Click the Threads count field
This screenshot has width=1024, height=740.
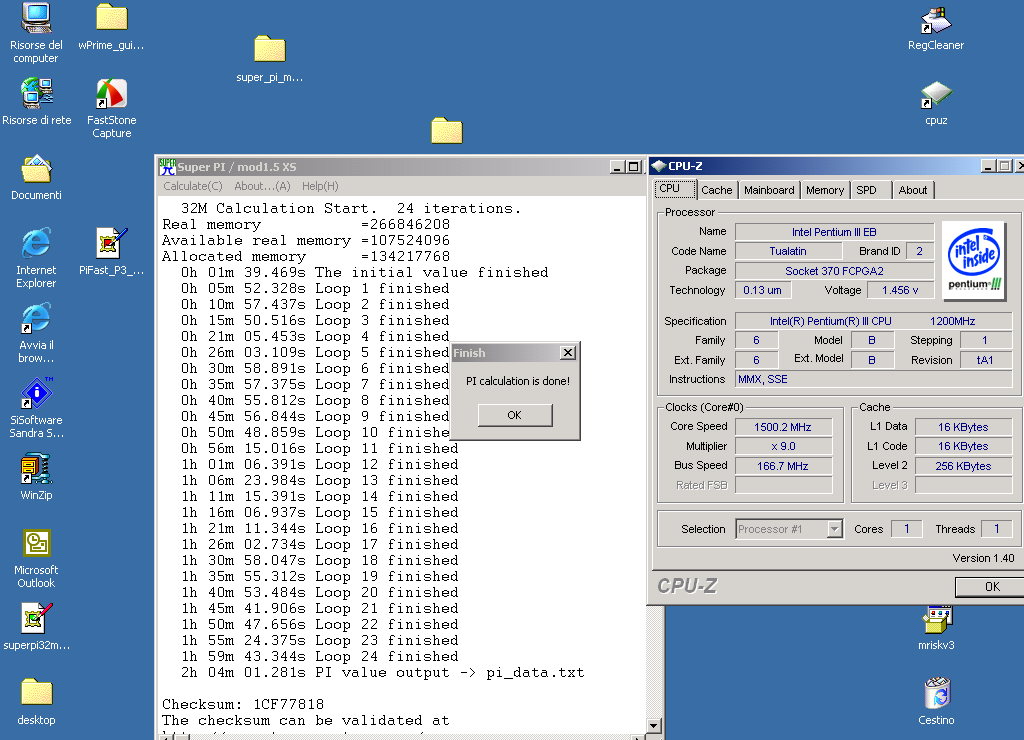coord(997,529)
